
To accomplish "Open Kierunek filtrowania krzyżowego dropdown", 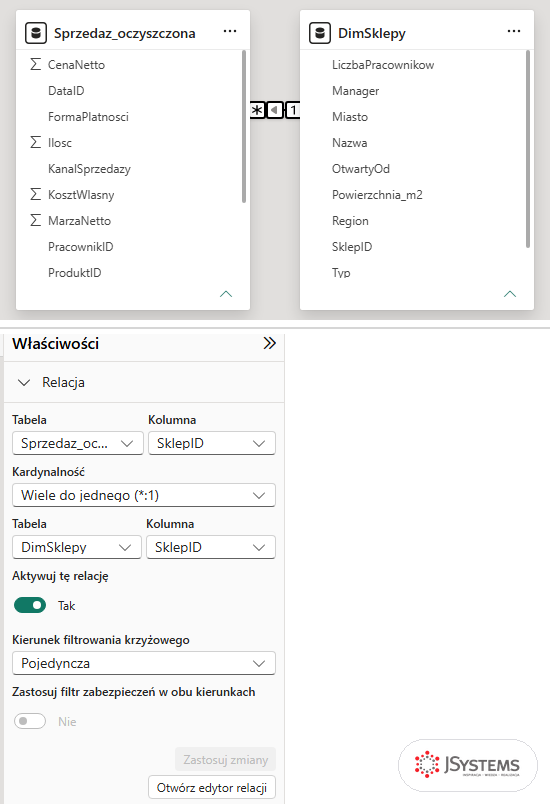I will tap(144, 664).
